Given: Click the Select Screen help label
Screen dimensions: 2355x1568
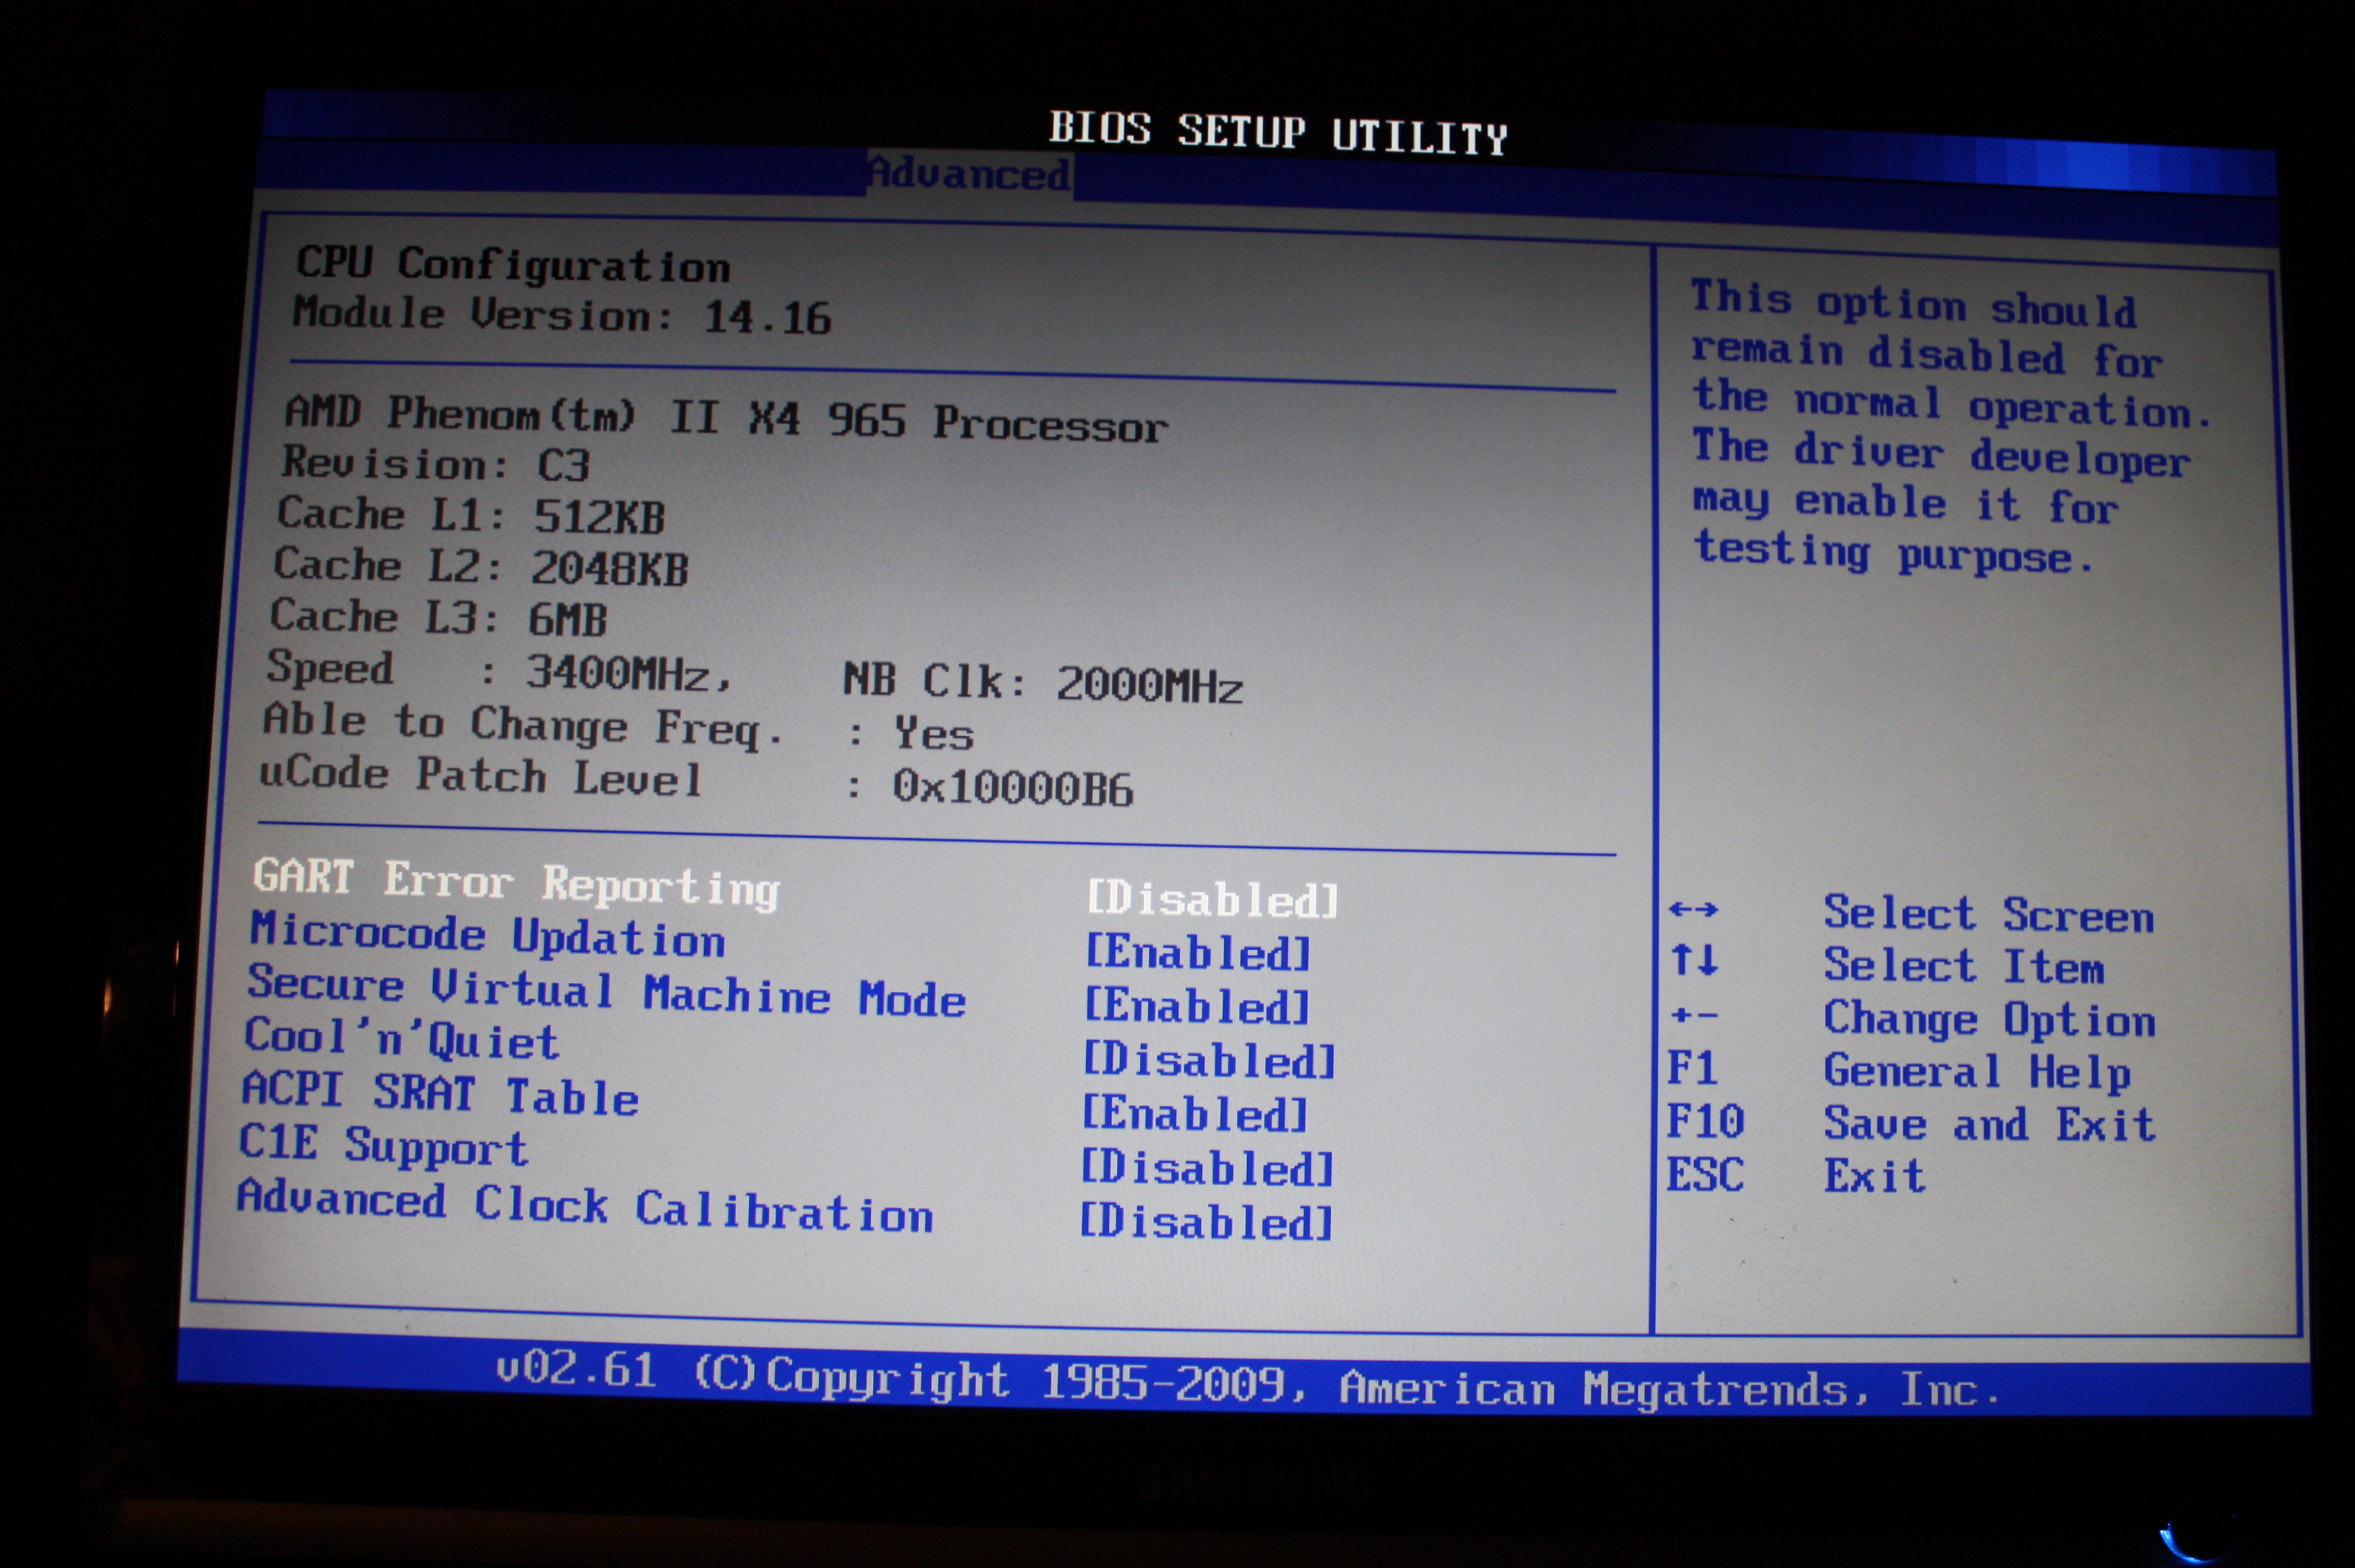Looking at the screenshot, I should pyautogui.click(x=1988, y=915).
